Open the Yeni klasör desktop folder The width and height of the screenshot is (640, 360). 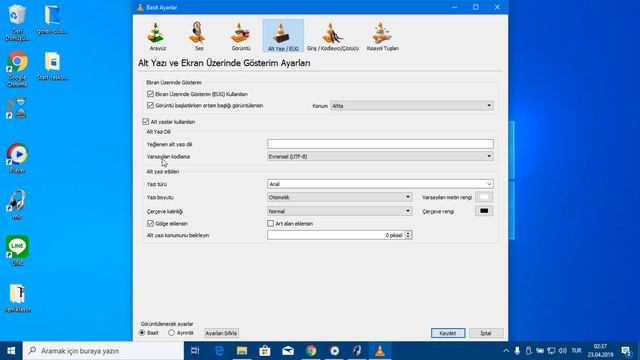pos(18,298)
